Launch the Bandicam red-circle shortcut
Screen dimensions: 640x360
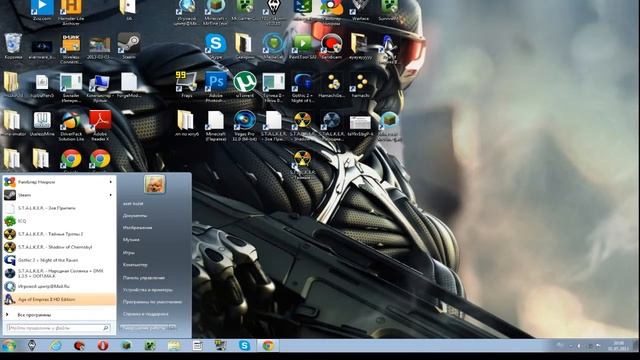[x=331, y=46]
